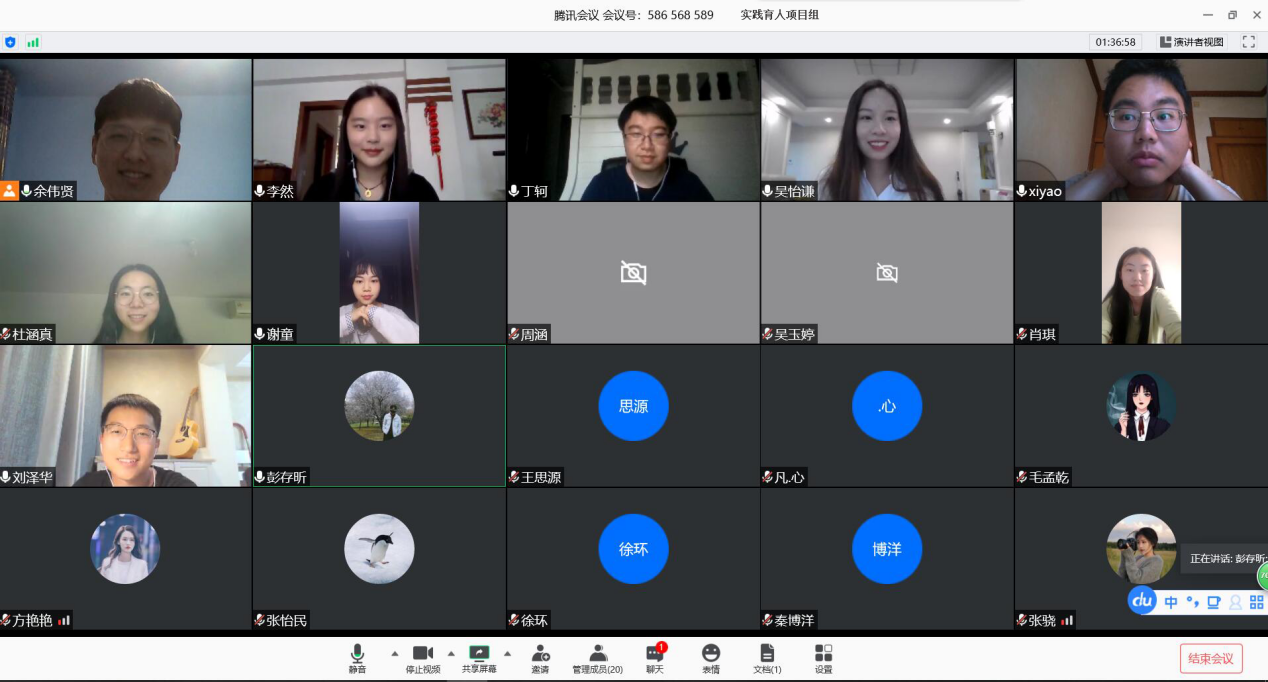Toggle Chinese input mode 中 in IME bar
This screenshot has width=1268, height=682.
(x=1170, y=602)
